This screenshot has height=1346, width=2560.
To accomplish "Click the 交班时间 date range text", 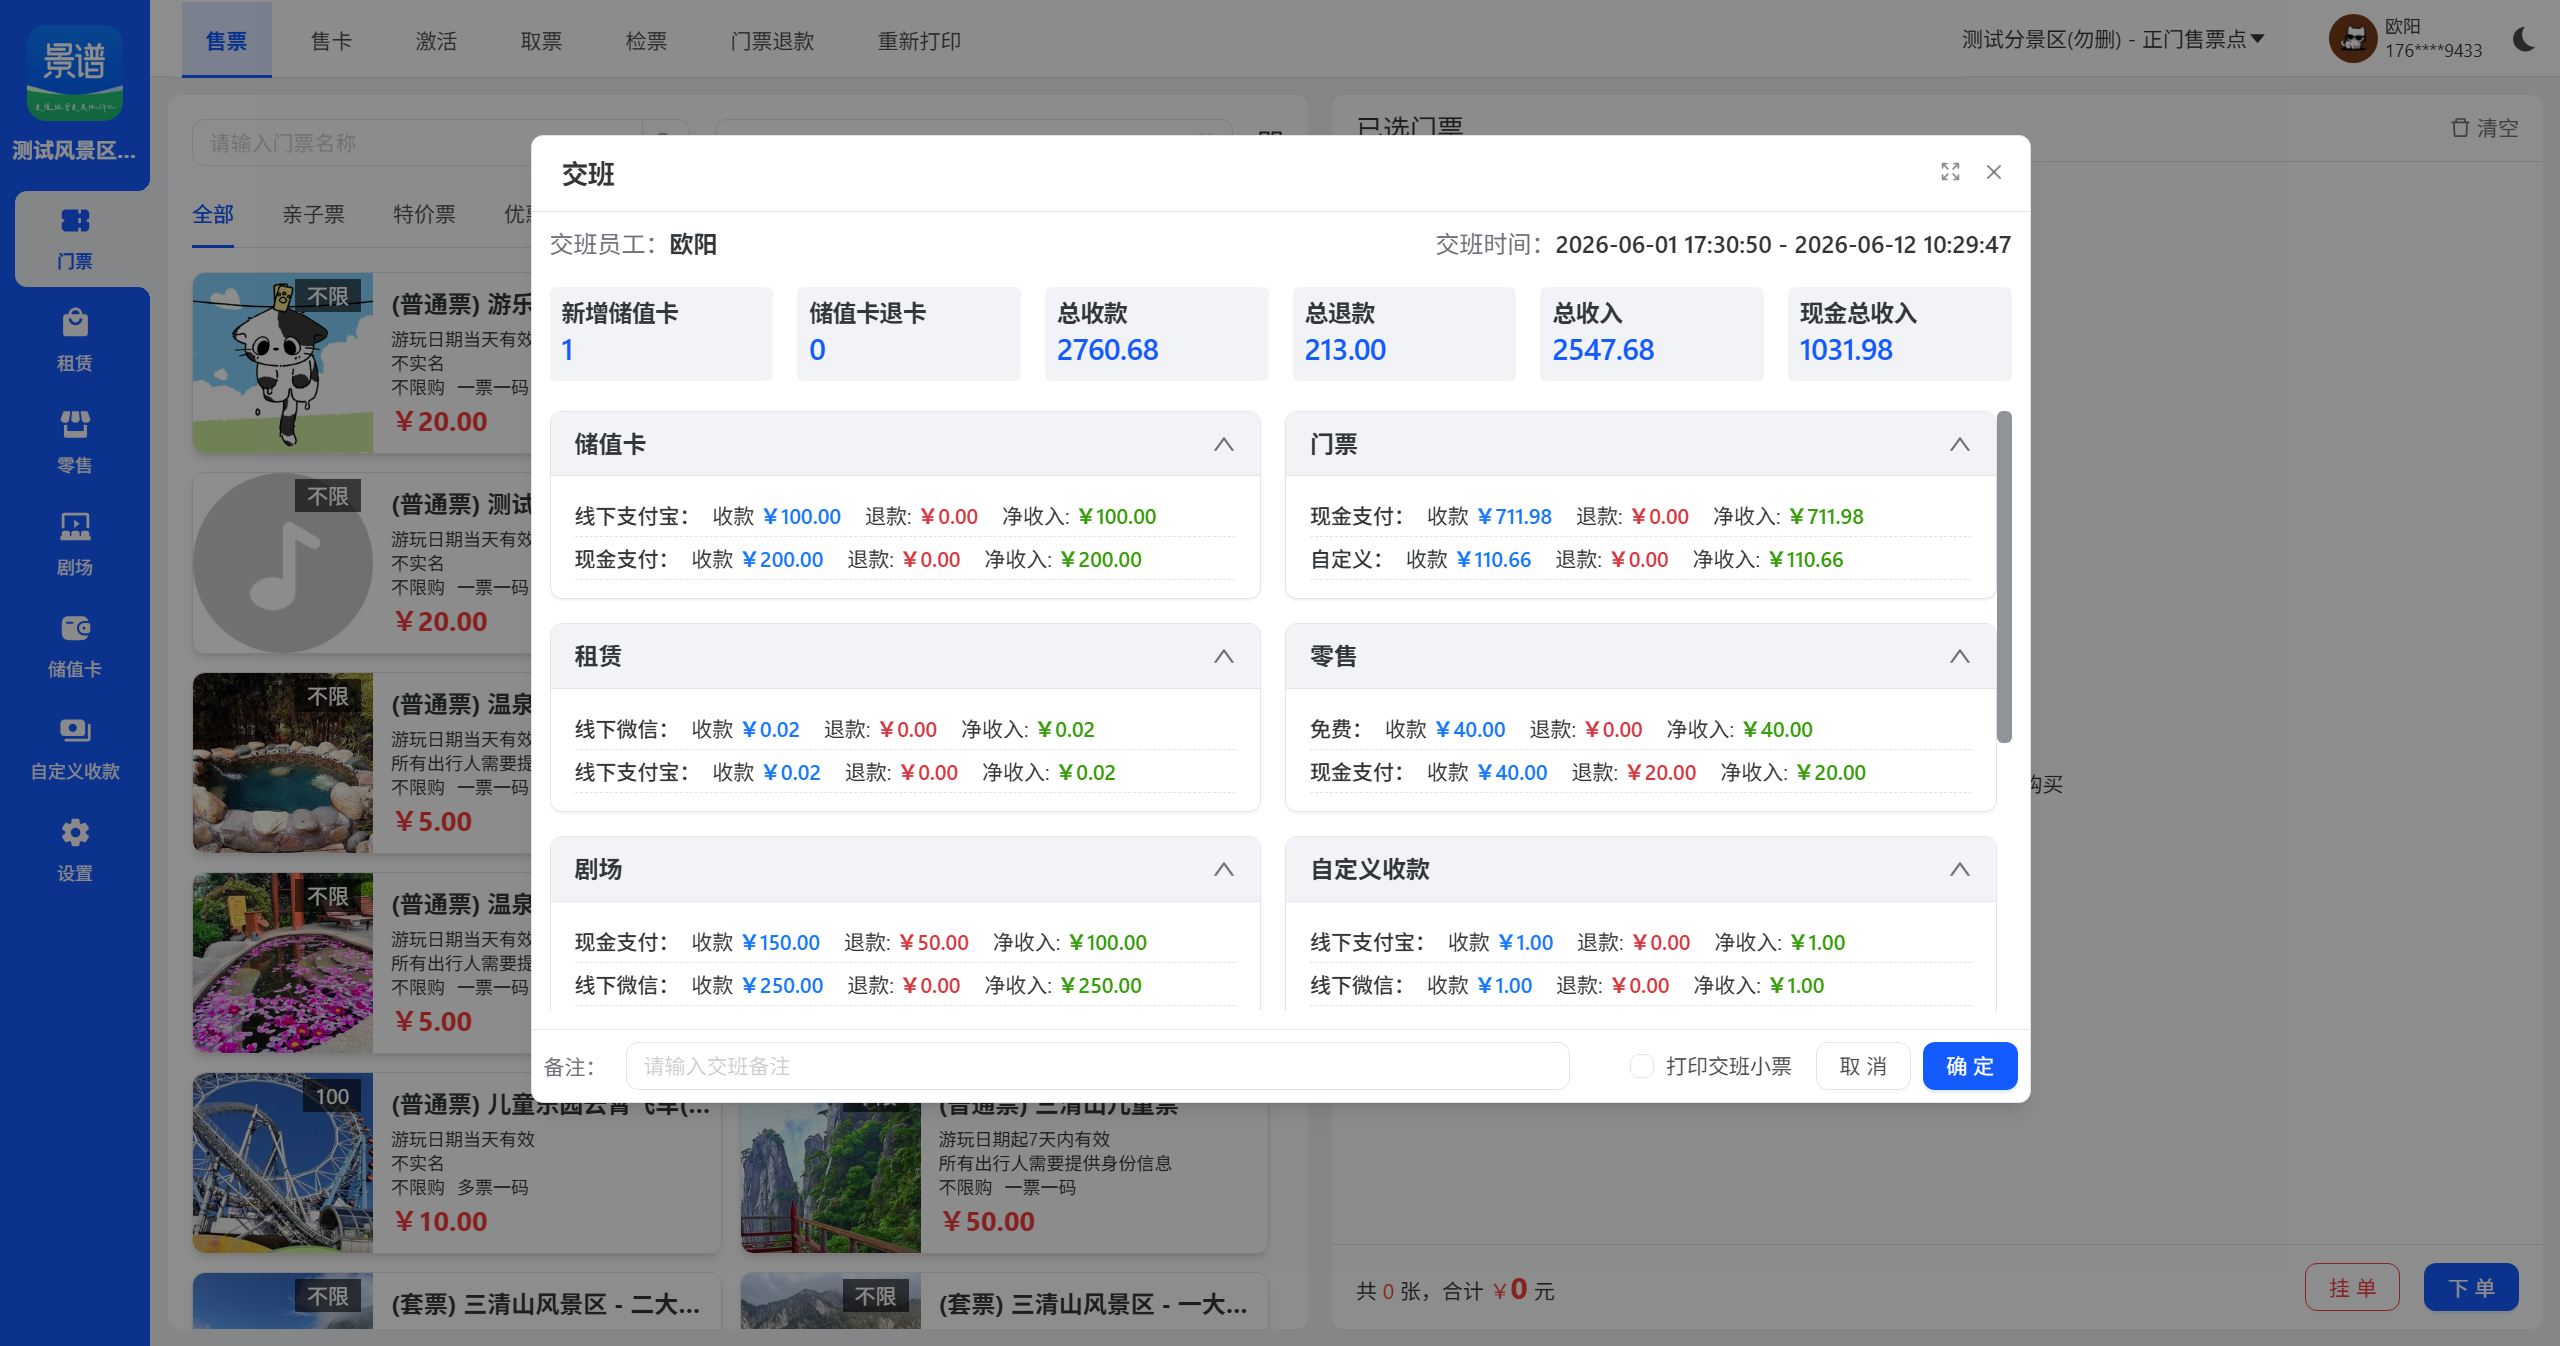I will [1783, 244].
